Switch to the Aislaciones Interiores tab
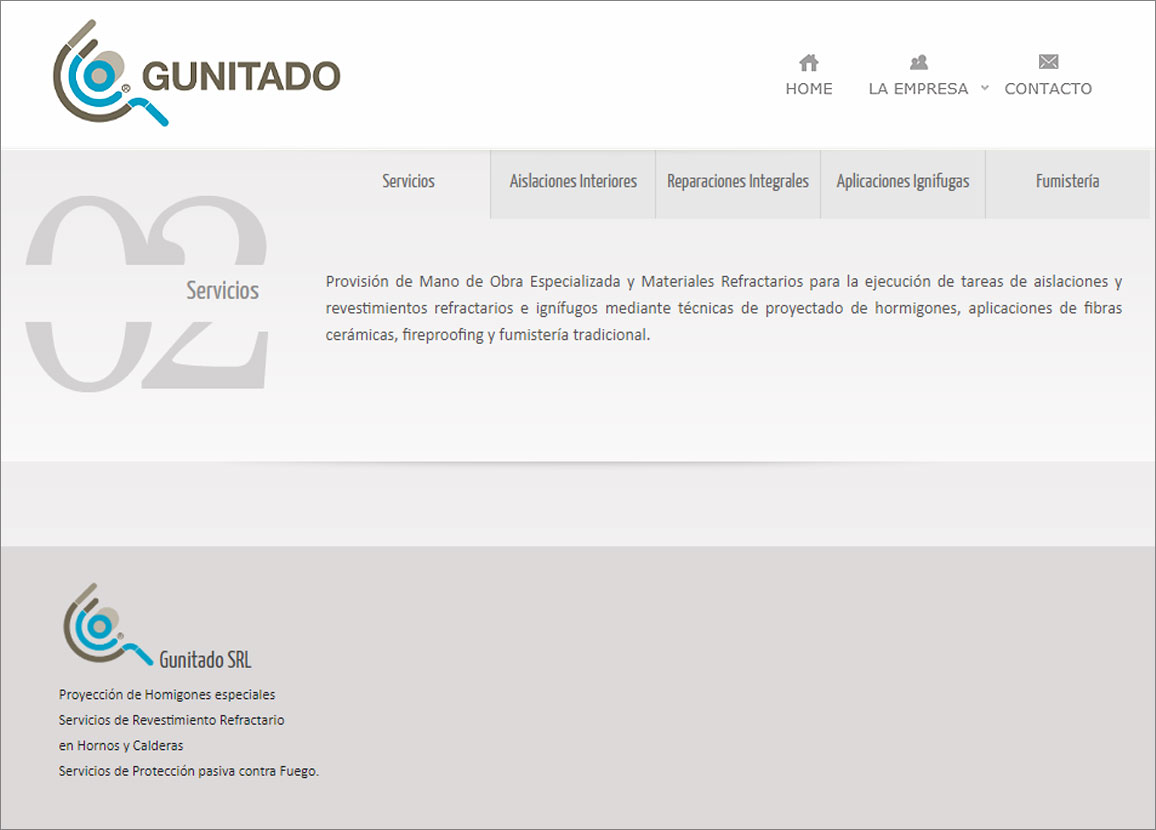Image resolution: width=1156 pixels, height=830 pixels. point(573,182)
